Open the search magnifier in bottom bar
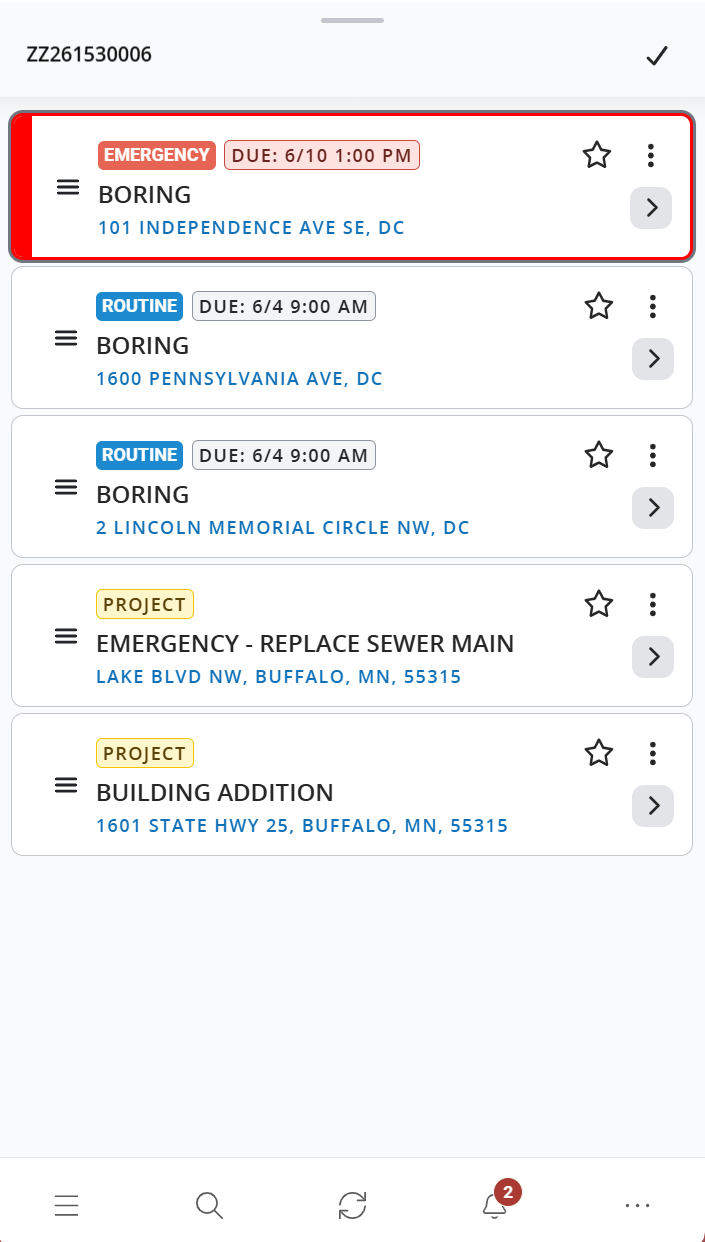Image resolution: width=705 pixels, height=1242 pixels. (x=209, y=1205)
